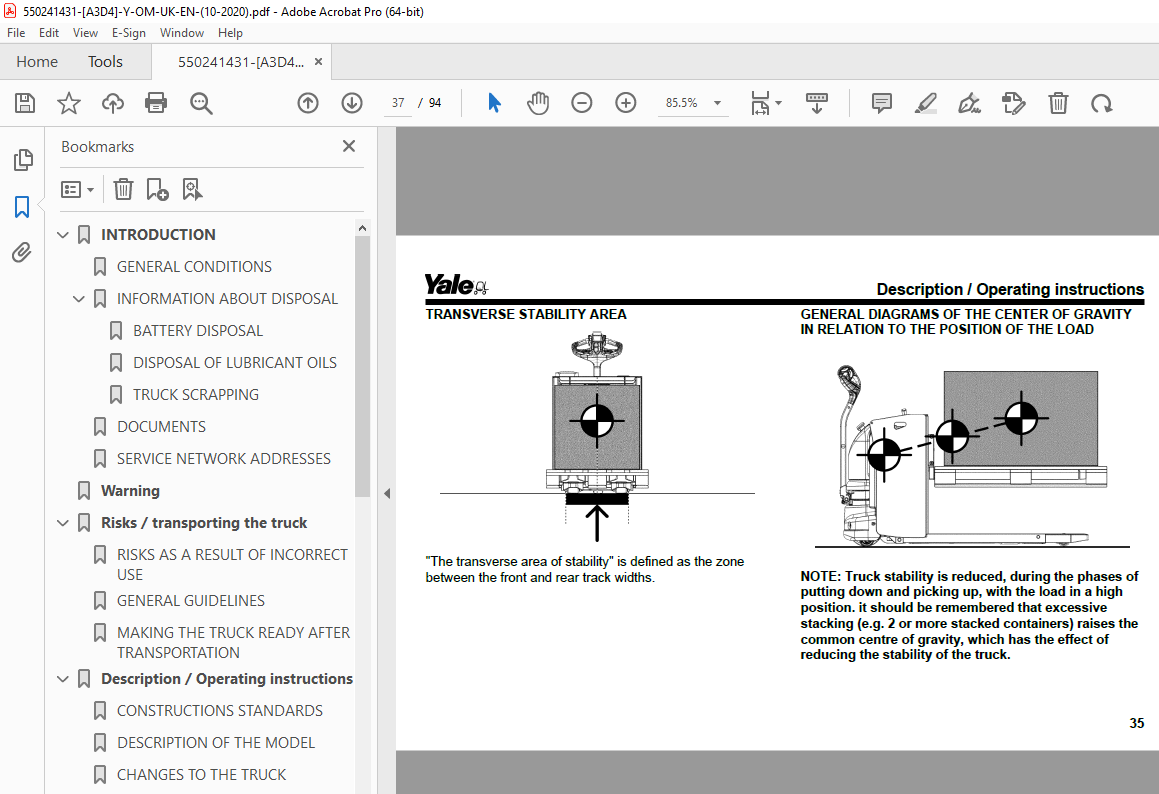Collapse Risks / transporting the truck bookmark
Viewport: 1159px width, 794px height.
(x=64, y=523)
